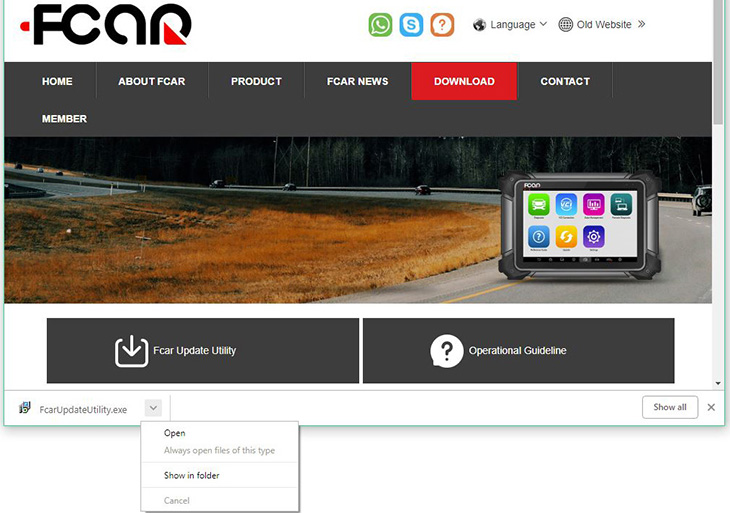Open the Skype contact icon
The image size is (730, 513).
pos(411,25)
